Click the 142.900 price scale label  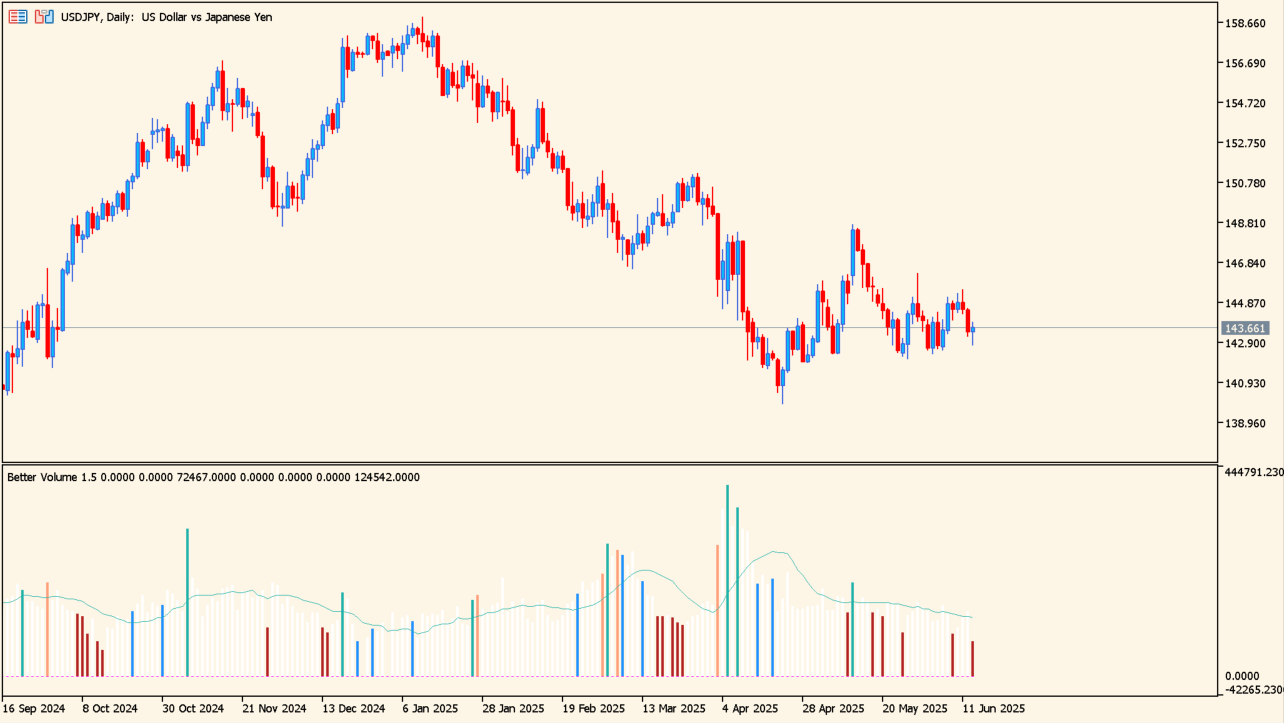point(1245,343)
